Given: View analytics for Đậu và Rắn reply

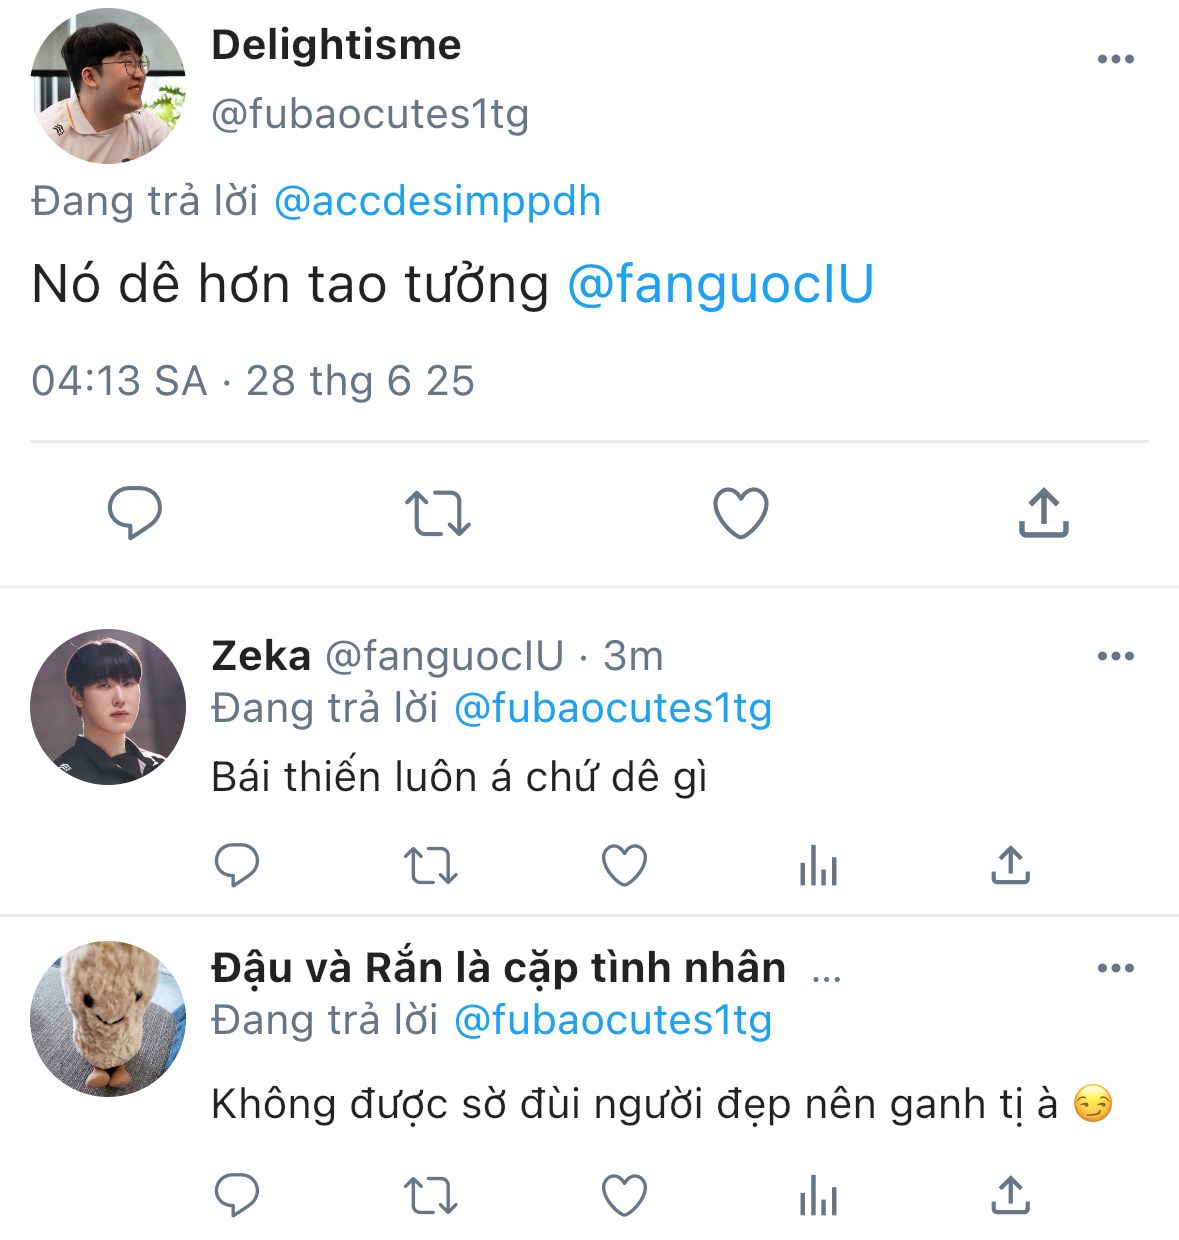Looking at the screenshot, I should [x=818, y=1195].
